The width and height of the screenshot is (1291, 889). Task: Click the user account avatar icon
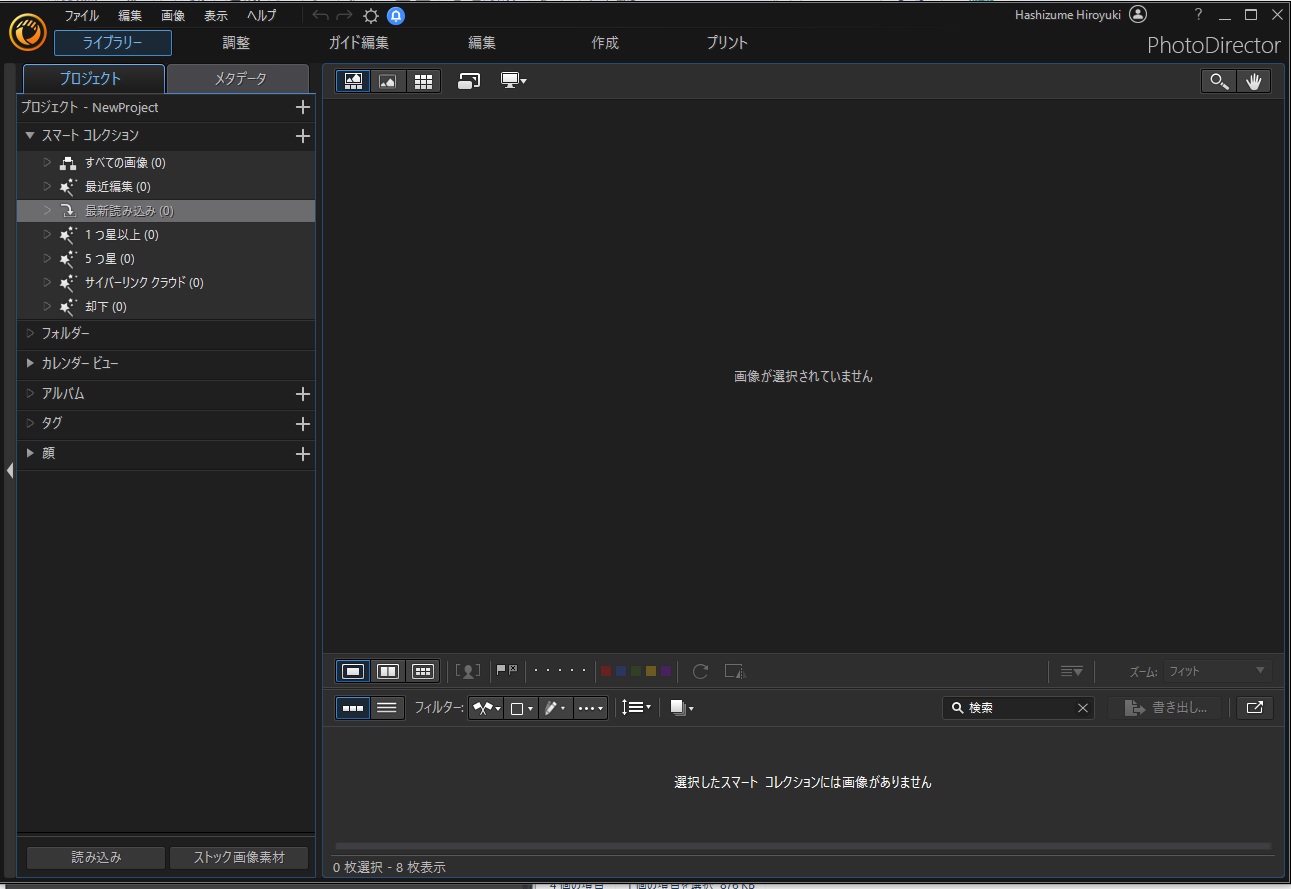click(1137, 15)
